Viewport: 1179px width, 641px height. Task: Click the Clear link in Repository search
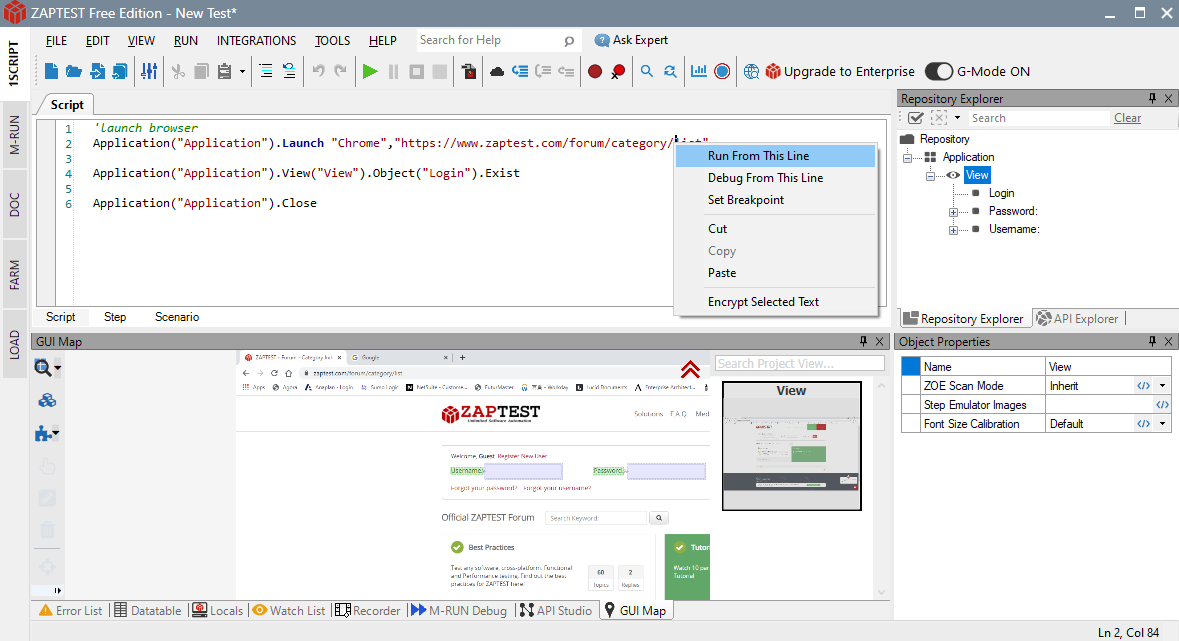tap(1127, 118)
